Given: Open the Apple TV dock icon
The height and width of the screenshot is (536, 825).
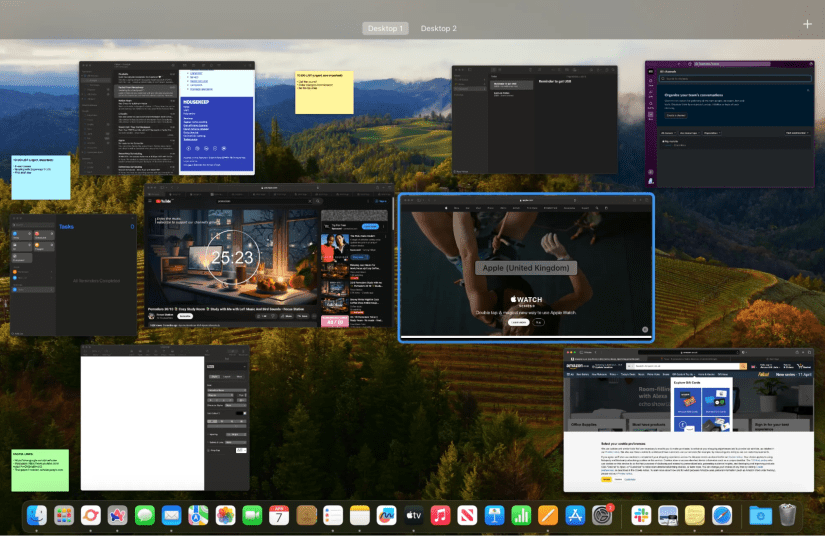Looking at the screenshot, I should click(414, 515).
